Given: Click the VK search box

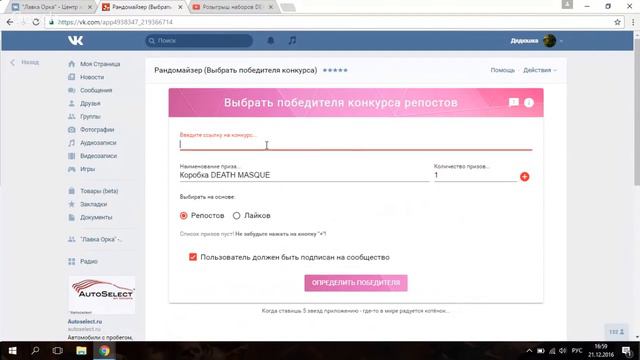Looking at the screenshot, I should coord(199,40).
